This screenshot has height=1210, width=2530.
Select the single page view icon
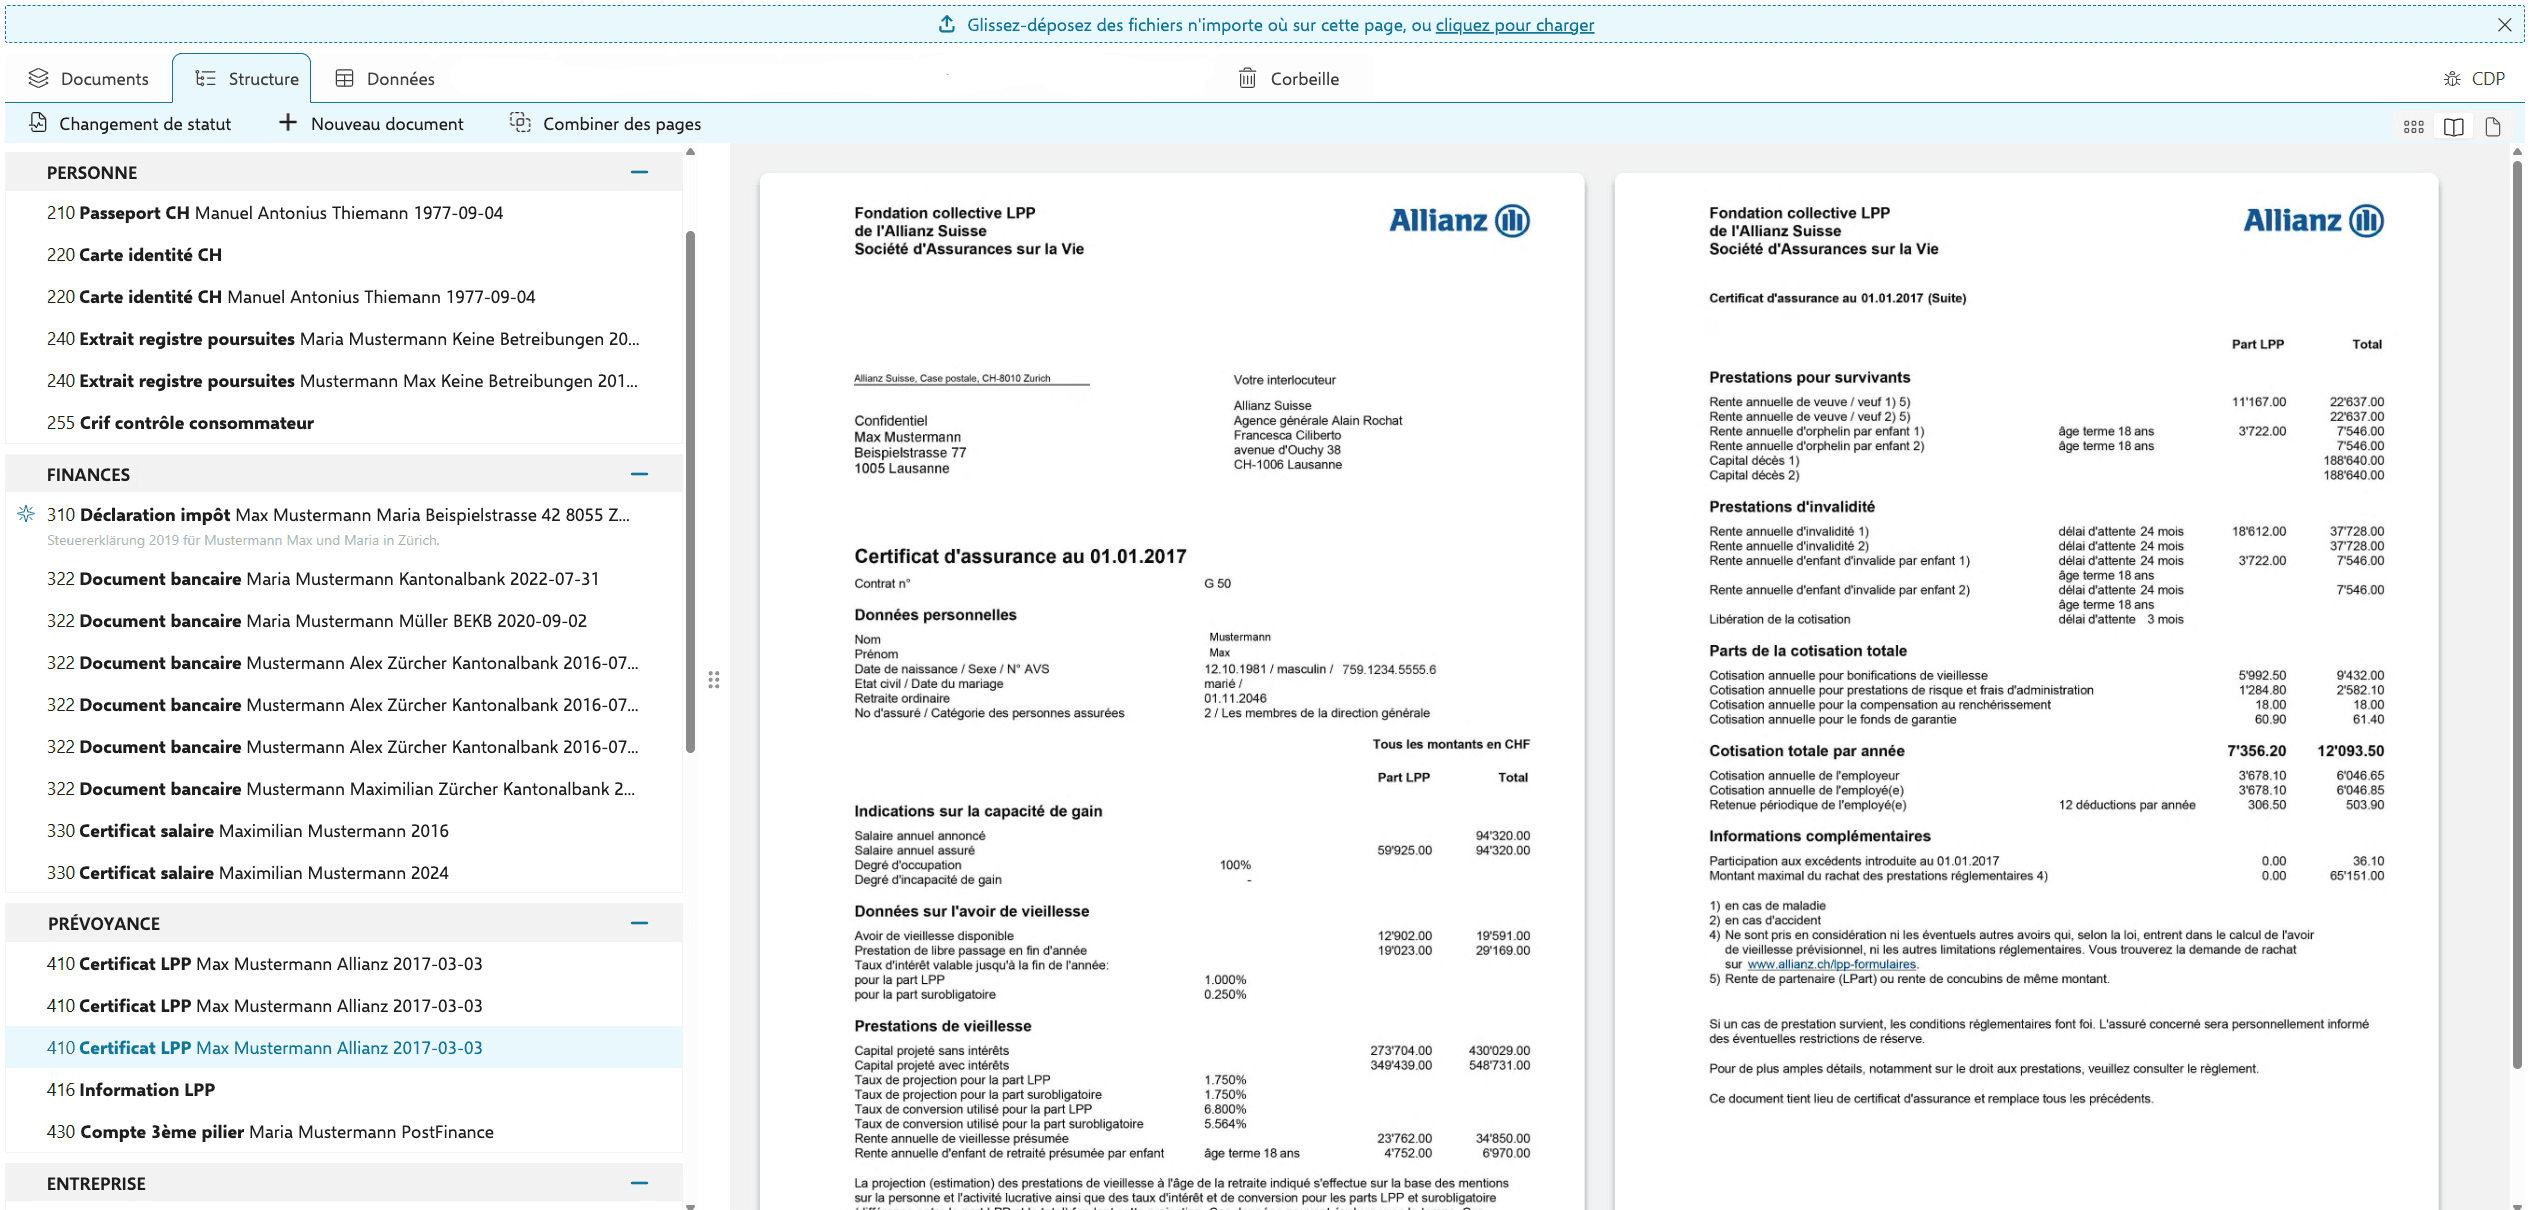click(x=2493, y=126)
